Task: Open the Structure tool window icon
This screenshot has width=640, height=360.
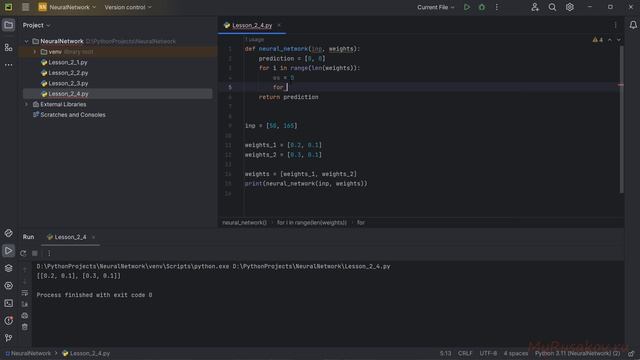Action: click(x=8, y=48)
